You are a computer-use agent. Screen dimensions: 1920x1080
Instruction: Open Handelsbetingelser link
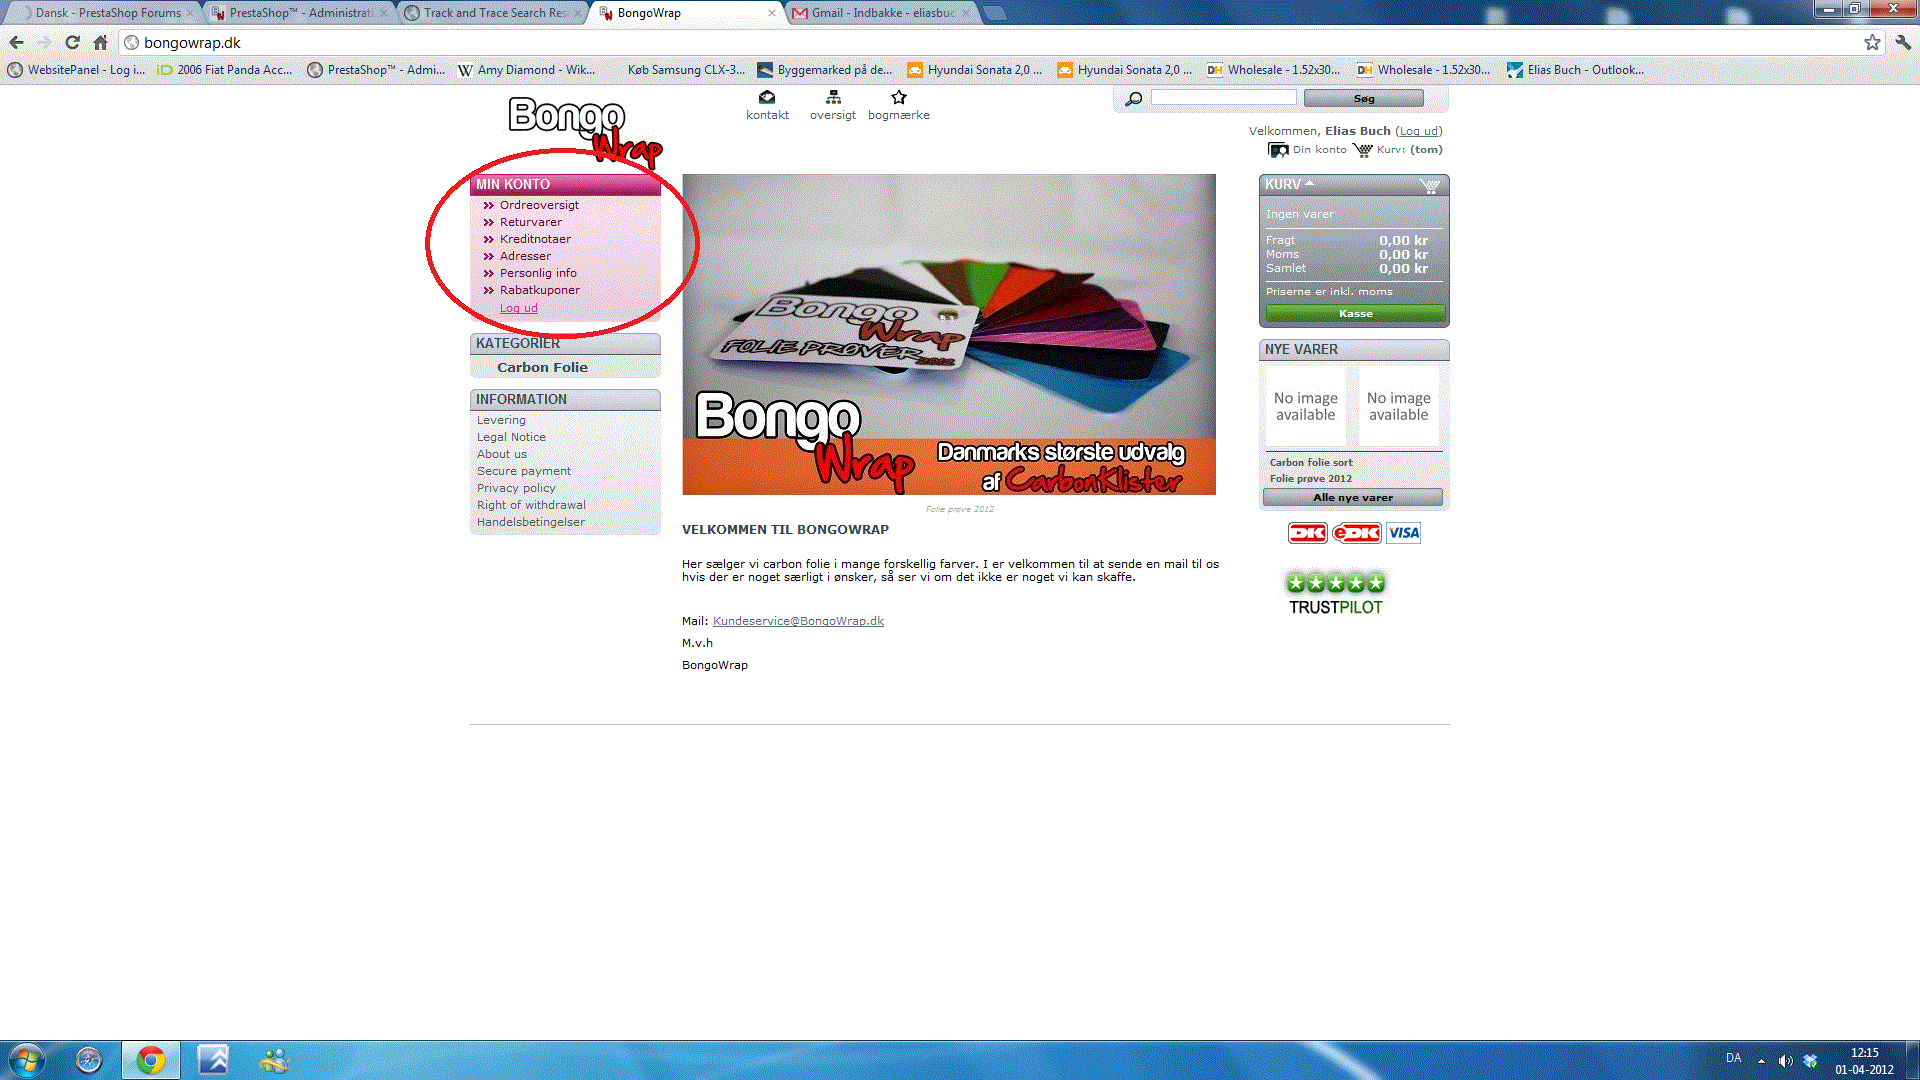pyautogui.click(x=530, y=522)
